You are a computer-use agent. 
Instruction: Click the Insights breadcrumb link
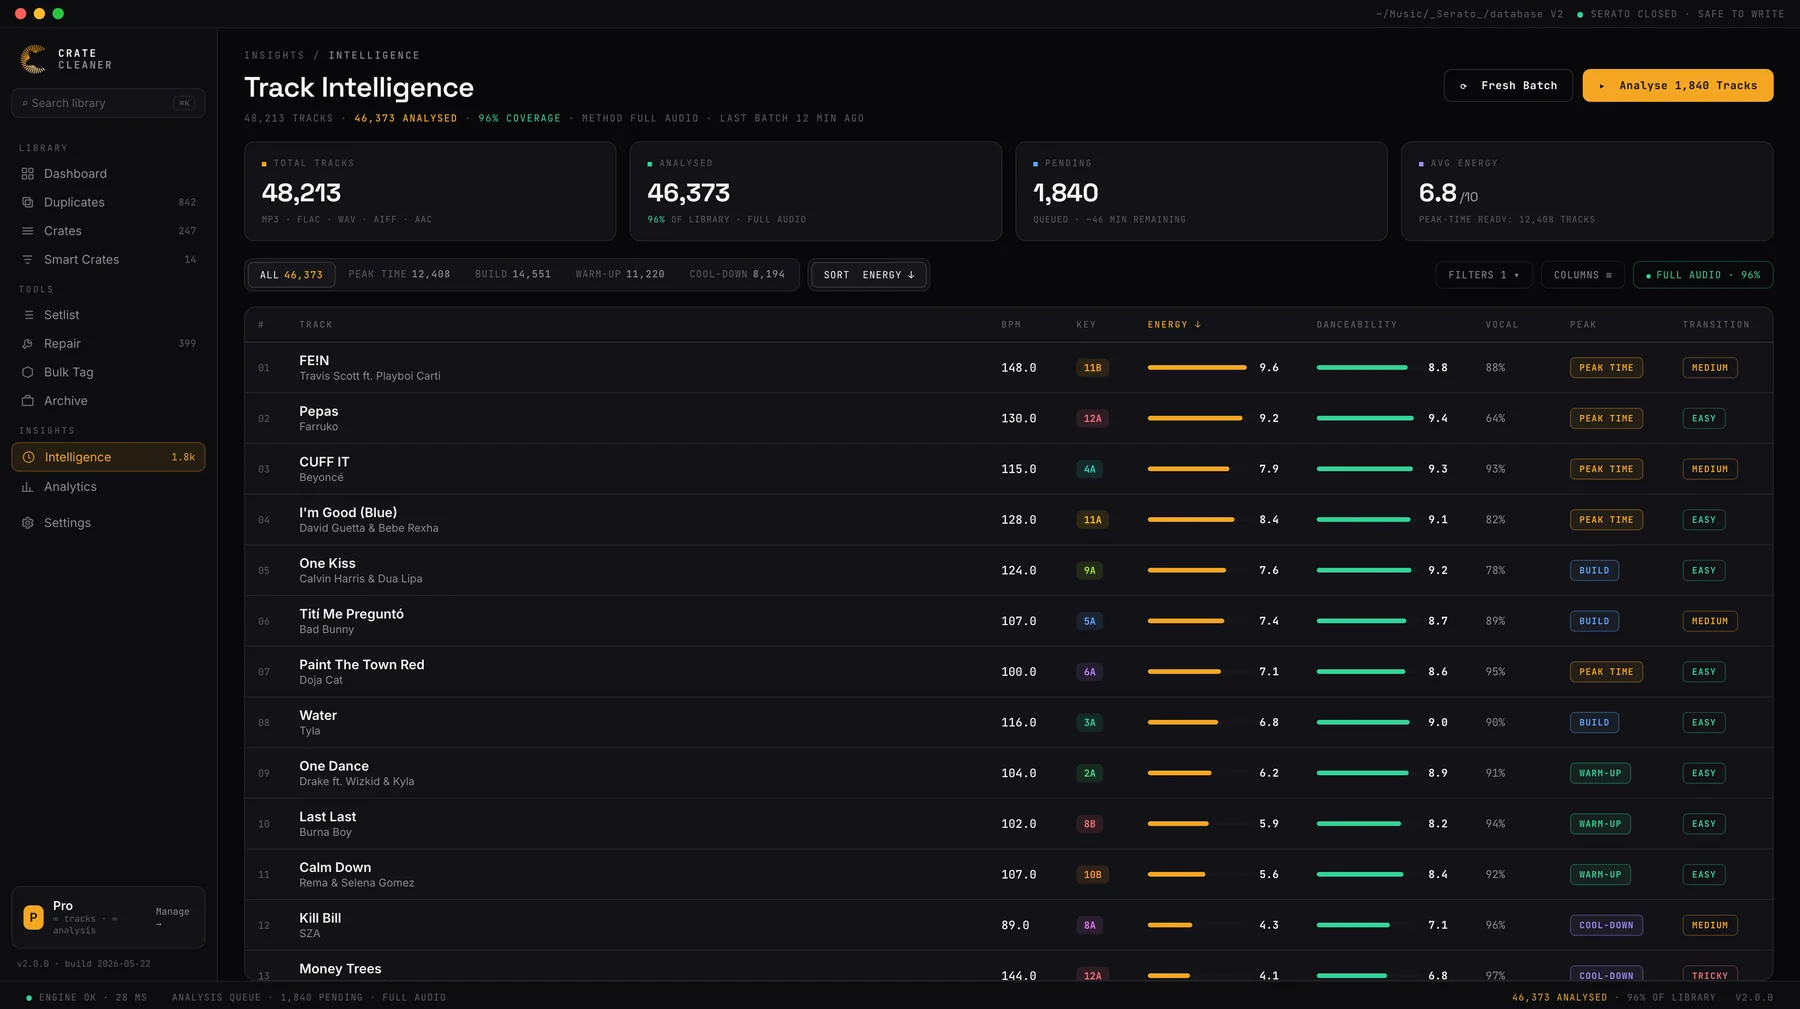274,56
